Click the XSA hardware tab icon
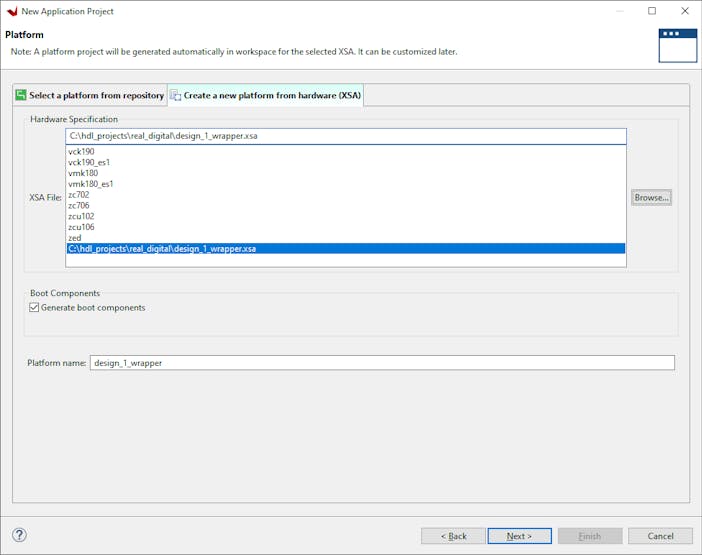This screenshot has width=702, height=555. (176, 95)
